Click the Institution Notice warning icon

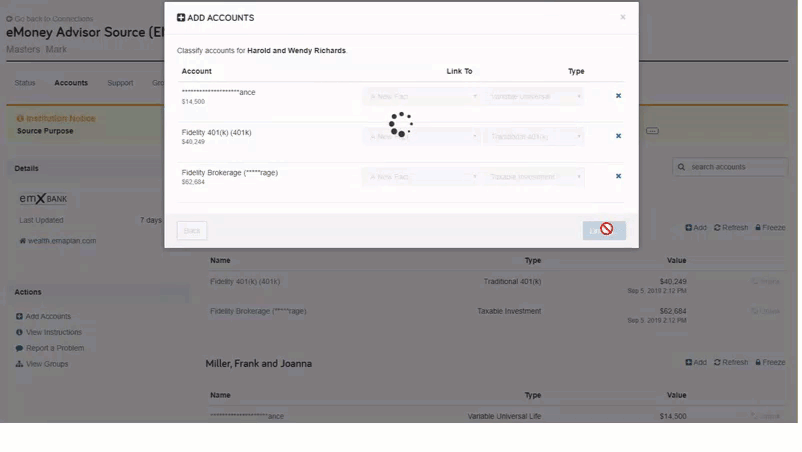pyautogui.click(x=20, y=118)
